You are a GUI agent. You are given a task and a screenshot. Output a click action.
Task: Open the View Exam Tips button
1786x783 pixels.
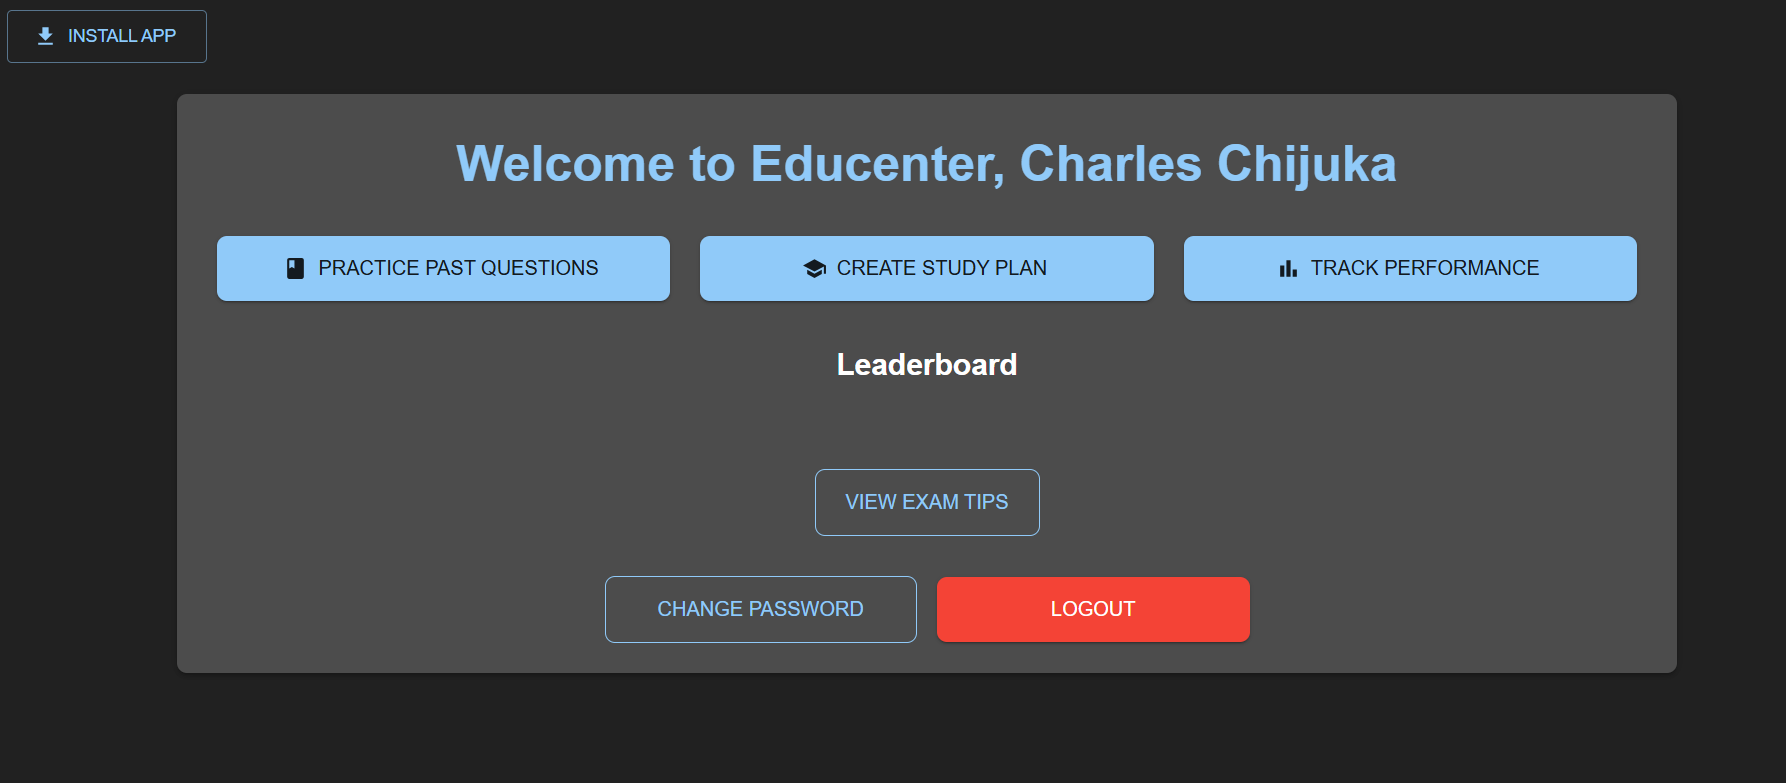click(x=926, y=502)
